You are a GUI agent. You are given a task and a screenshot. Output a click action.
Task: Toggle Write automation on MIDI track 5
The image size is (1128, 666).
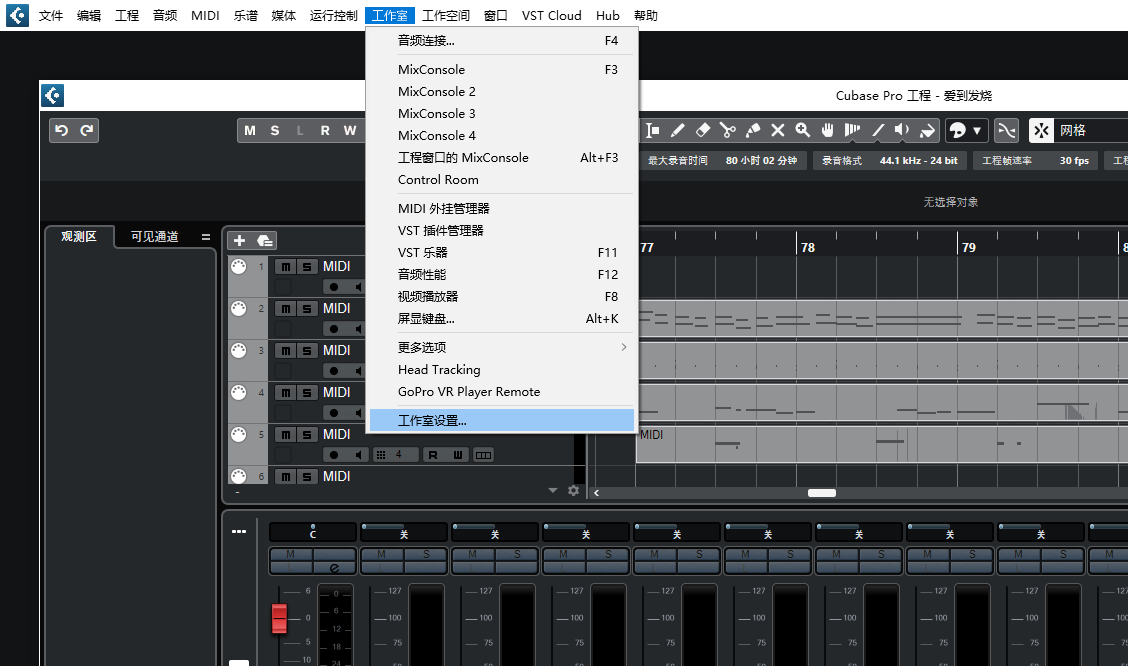tap(458, 455)
